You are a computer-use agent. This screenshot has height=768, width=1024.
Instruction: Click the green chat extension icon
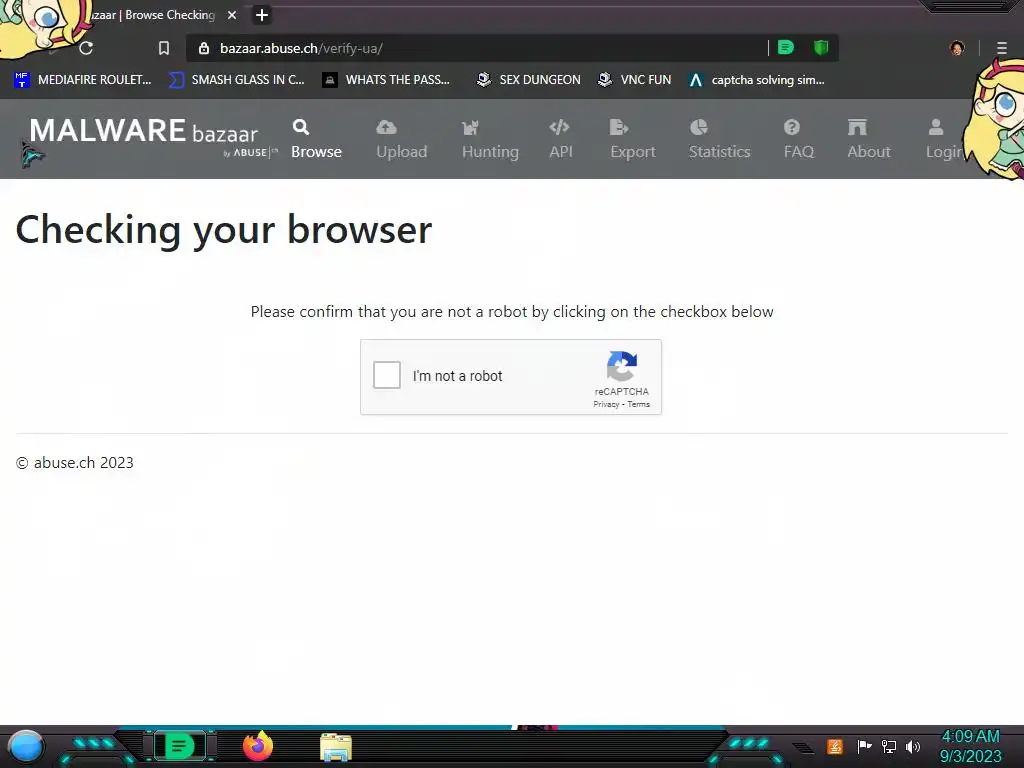786,48
